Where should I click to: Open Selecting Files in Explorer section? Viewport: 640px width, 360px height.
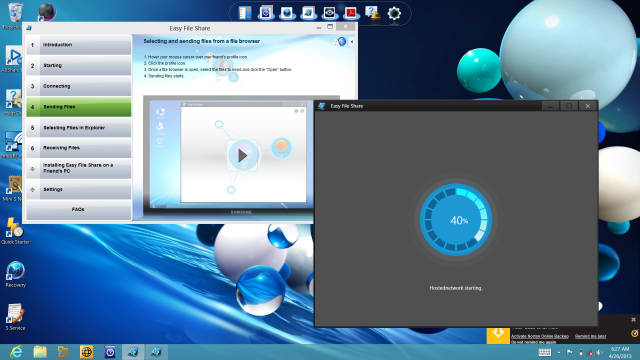tap(79, 128)
